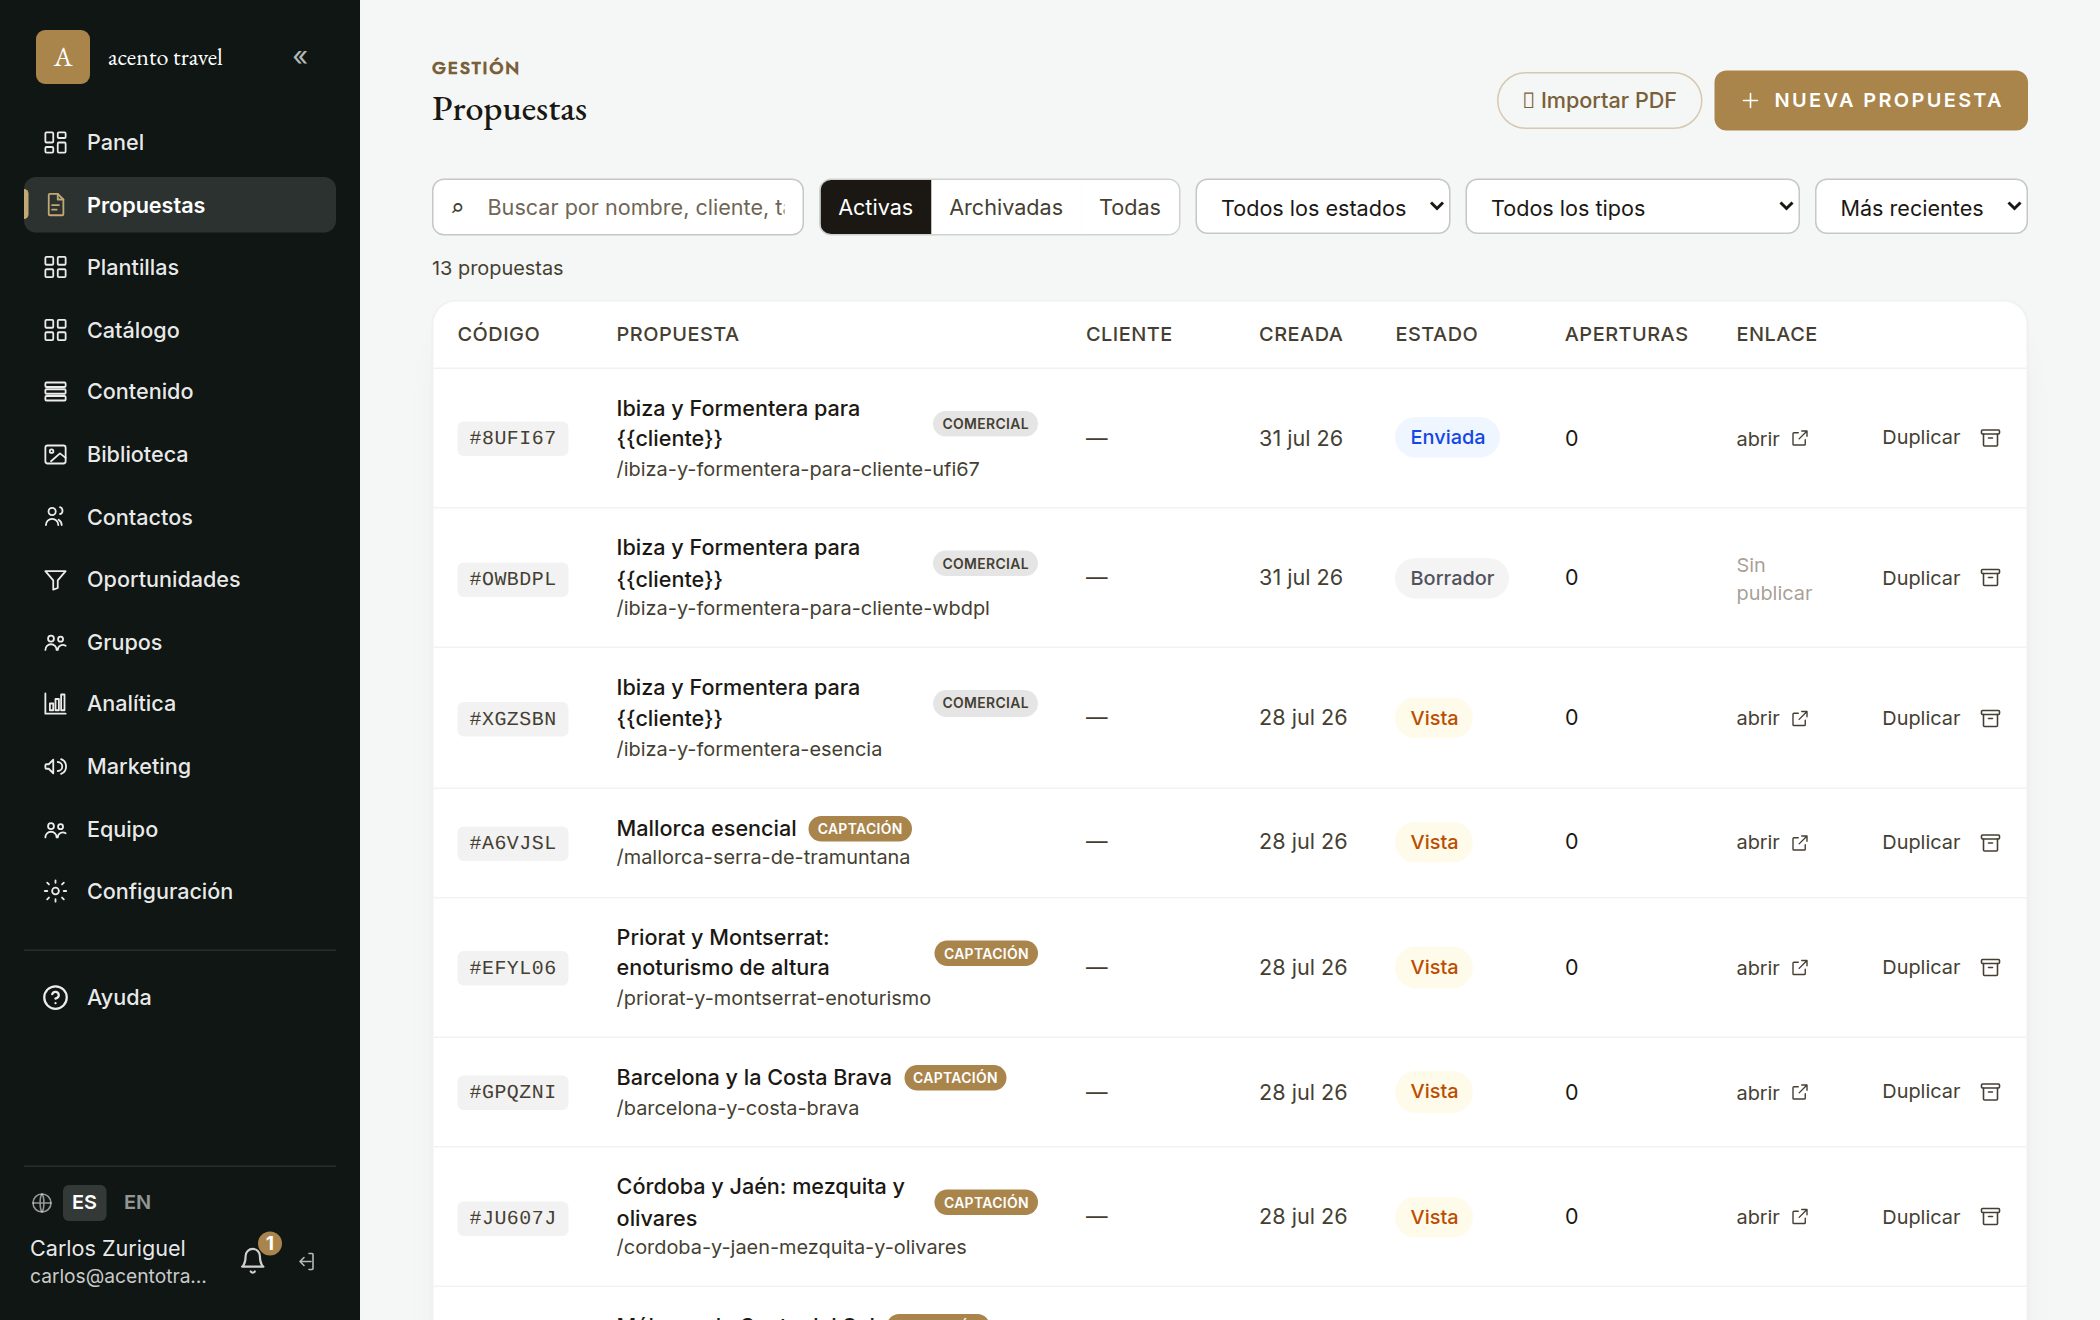Click the Ayuda question mark icon
The width and height of the screenshot is (2100, 1320).
tap(55, 997)
